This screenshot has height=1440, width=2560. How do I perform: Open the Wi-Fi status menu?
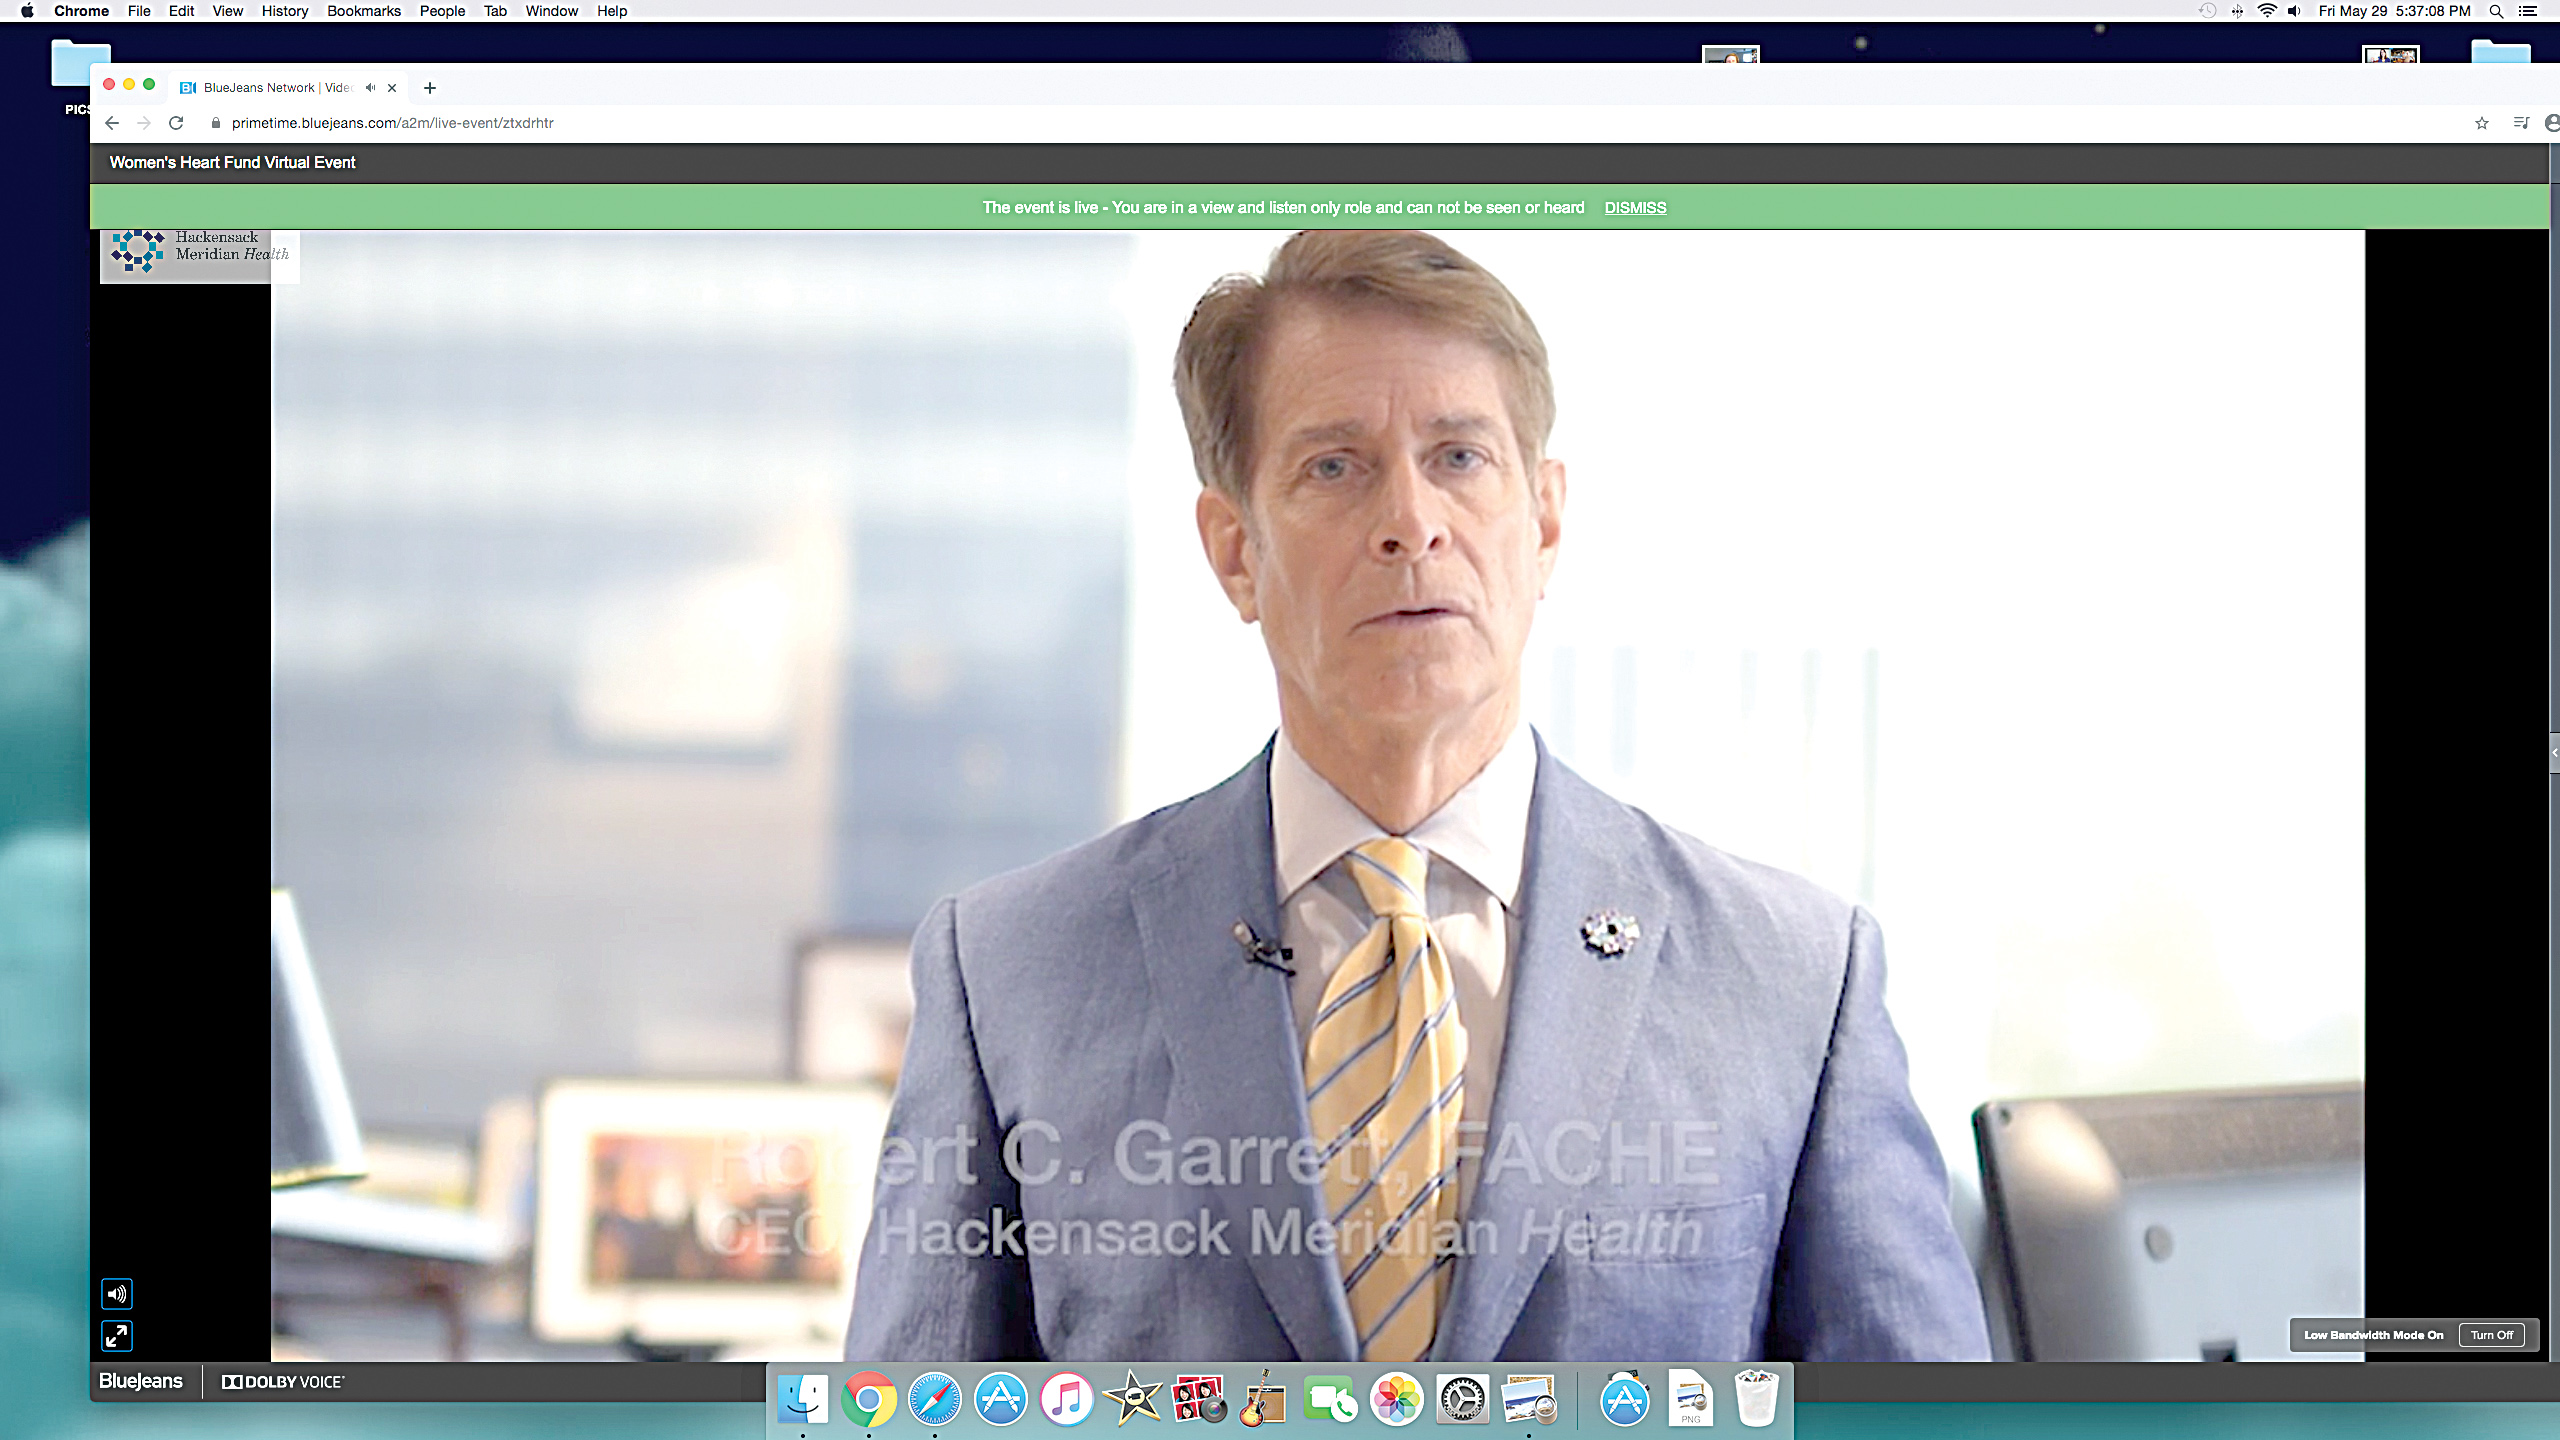click(2267, 11)
